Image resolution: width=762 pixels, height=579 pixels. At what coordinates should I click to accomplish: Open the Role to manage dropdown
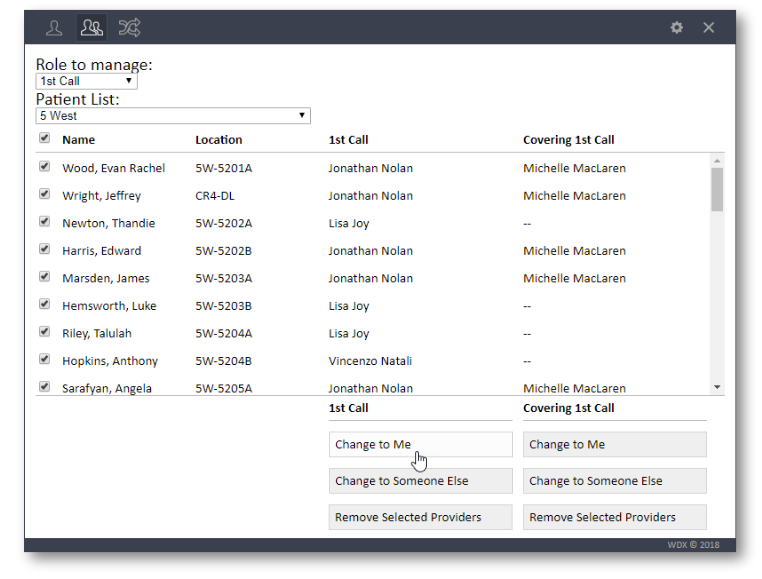point(86,81)
